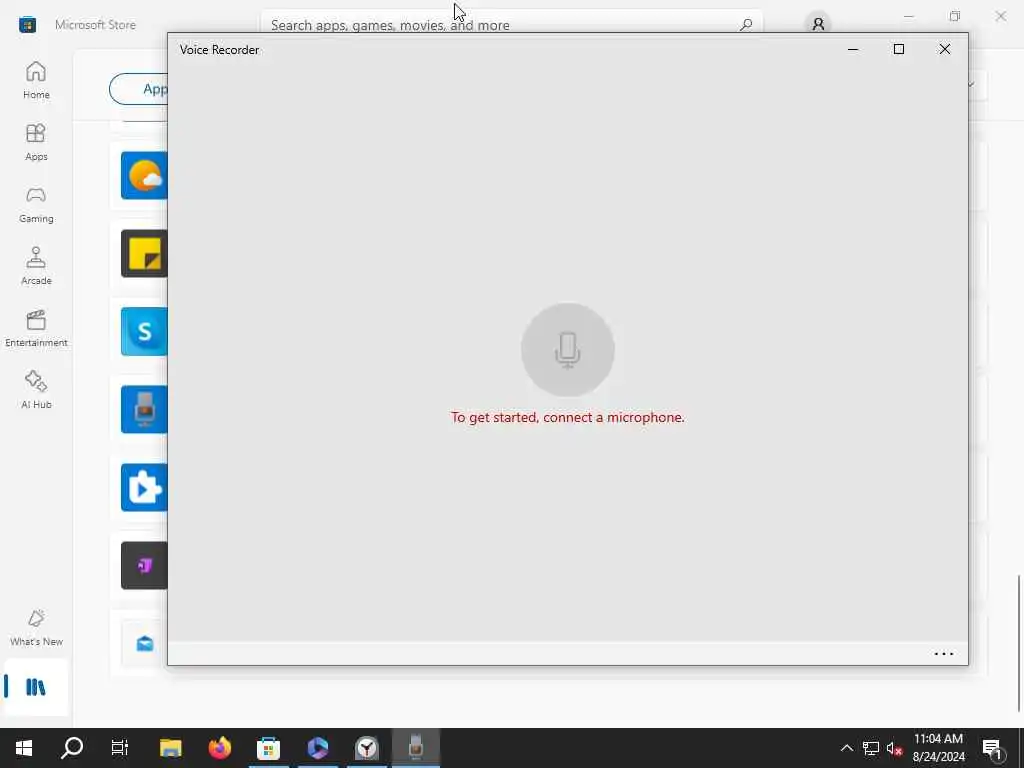Open the Skype app tile in Store list
Screen dimensions: 1024x768
pyautogui.click(x=144, y=332)
